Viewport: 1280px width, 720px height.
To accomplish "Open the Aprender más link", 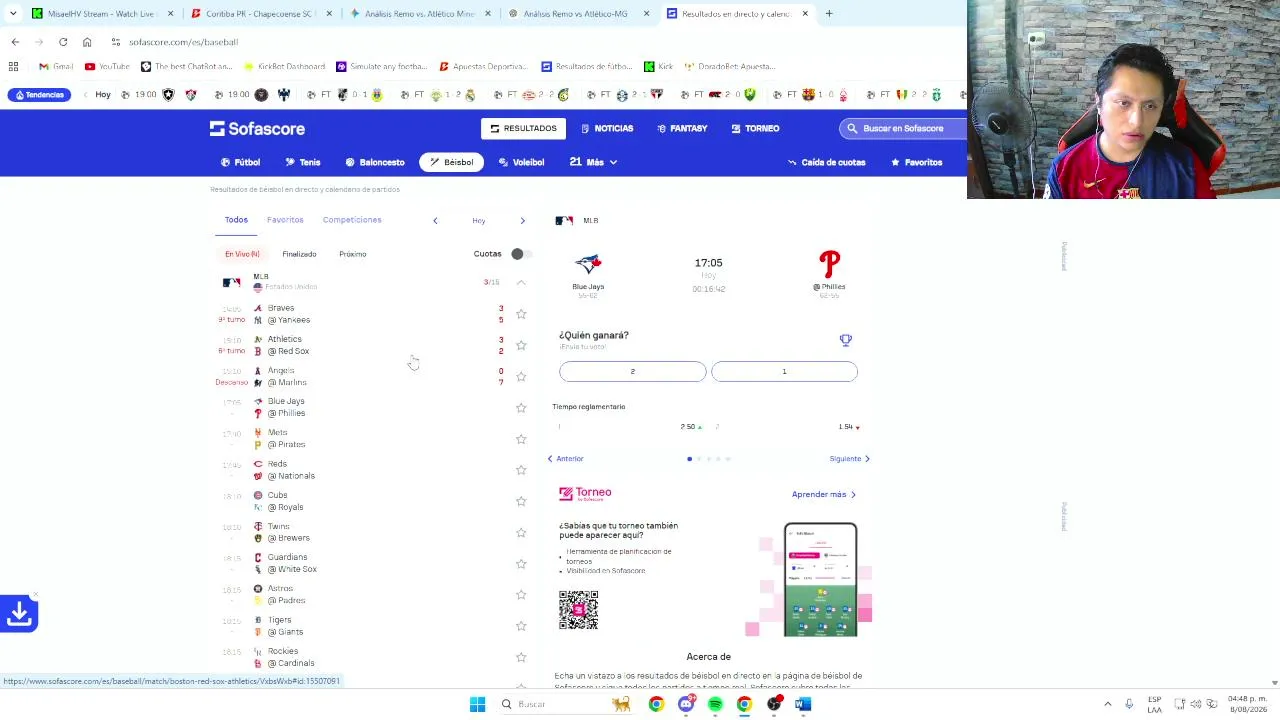I will pyautogui.click(x=824, y=494).
